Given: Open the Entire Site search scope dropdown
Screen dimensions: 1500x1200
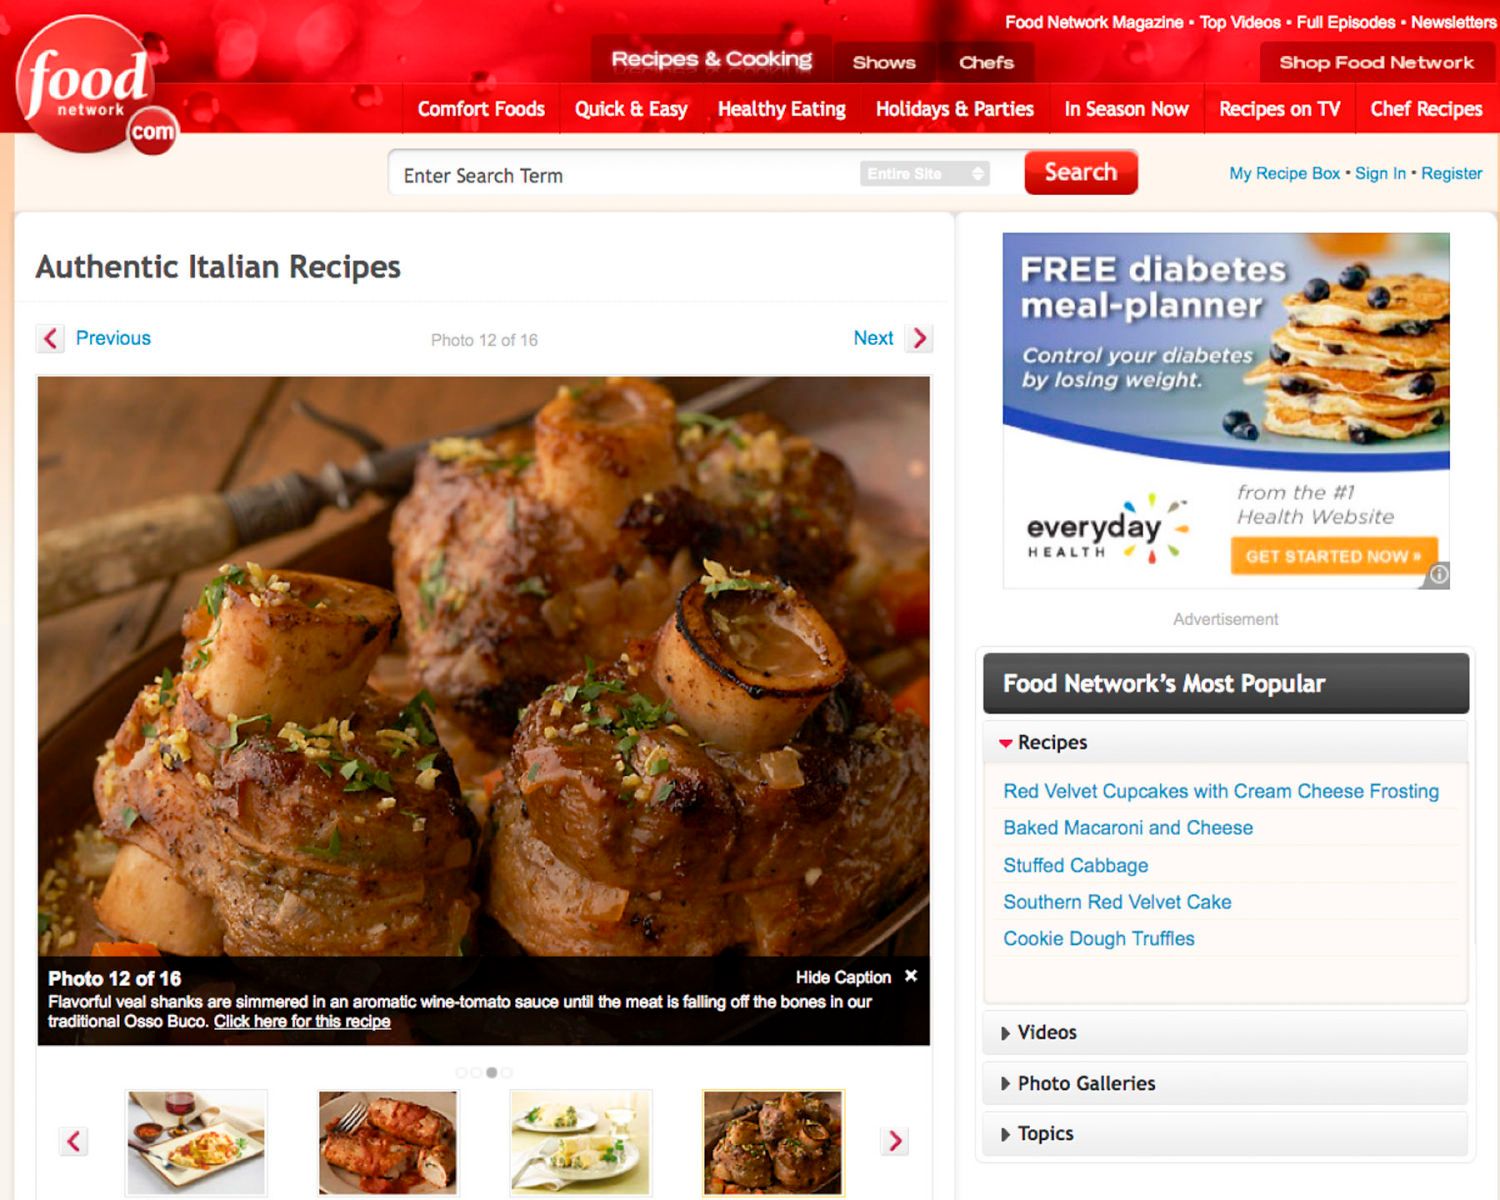Looking at the screenshot, I should click(x=925, y=174).
